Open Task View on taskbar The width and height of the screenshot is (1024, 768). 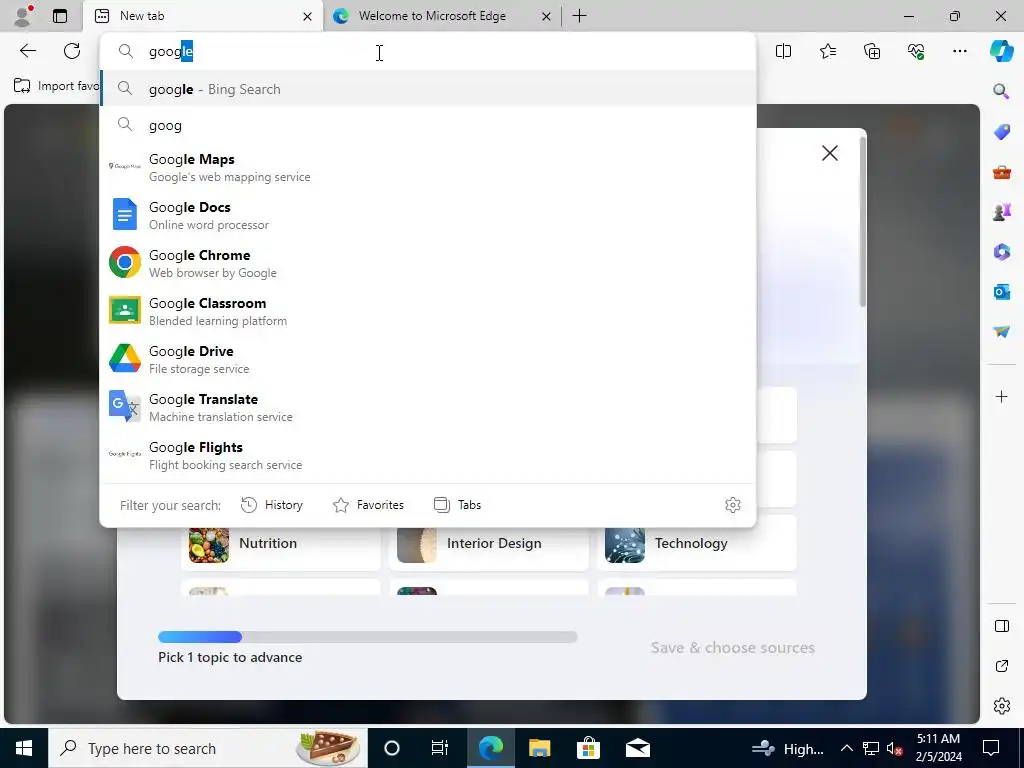[440, 748]
